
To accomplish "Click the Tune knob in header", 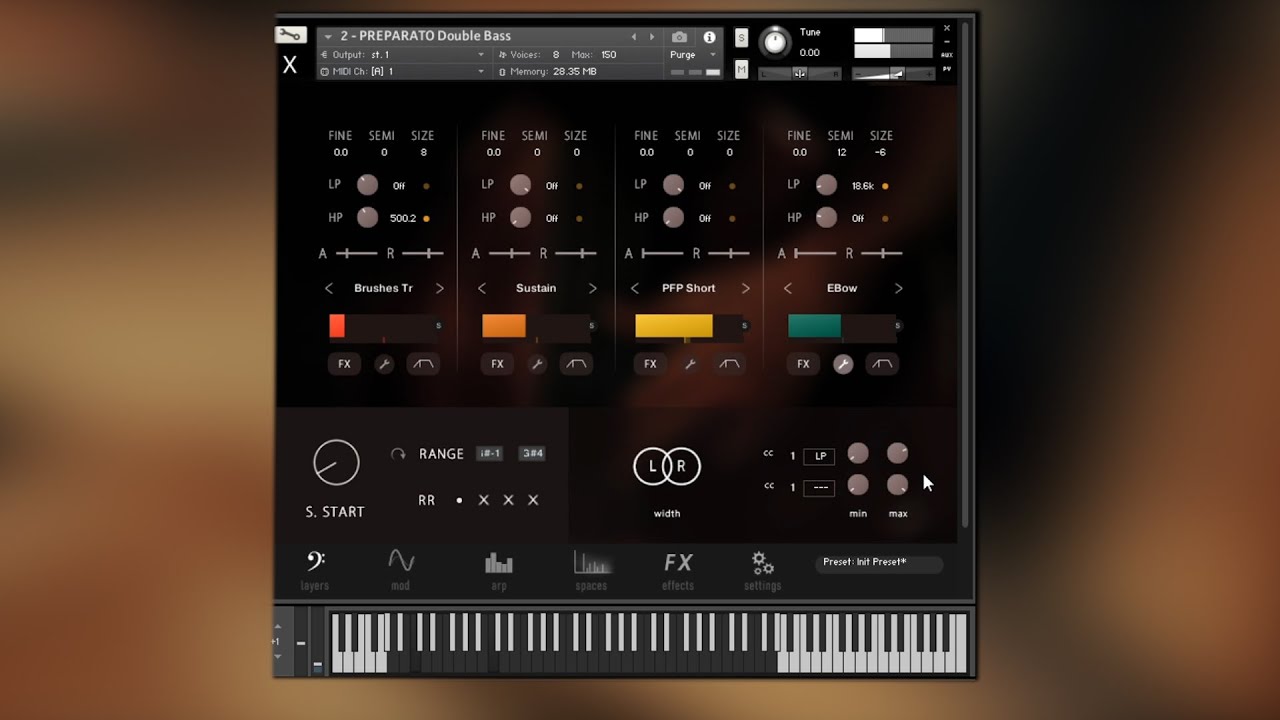I will (774, 42).
